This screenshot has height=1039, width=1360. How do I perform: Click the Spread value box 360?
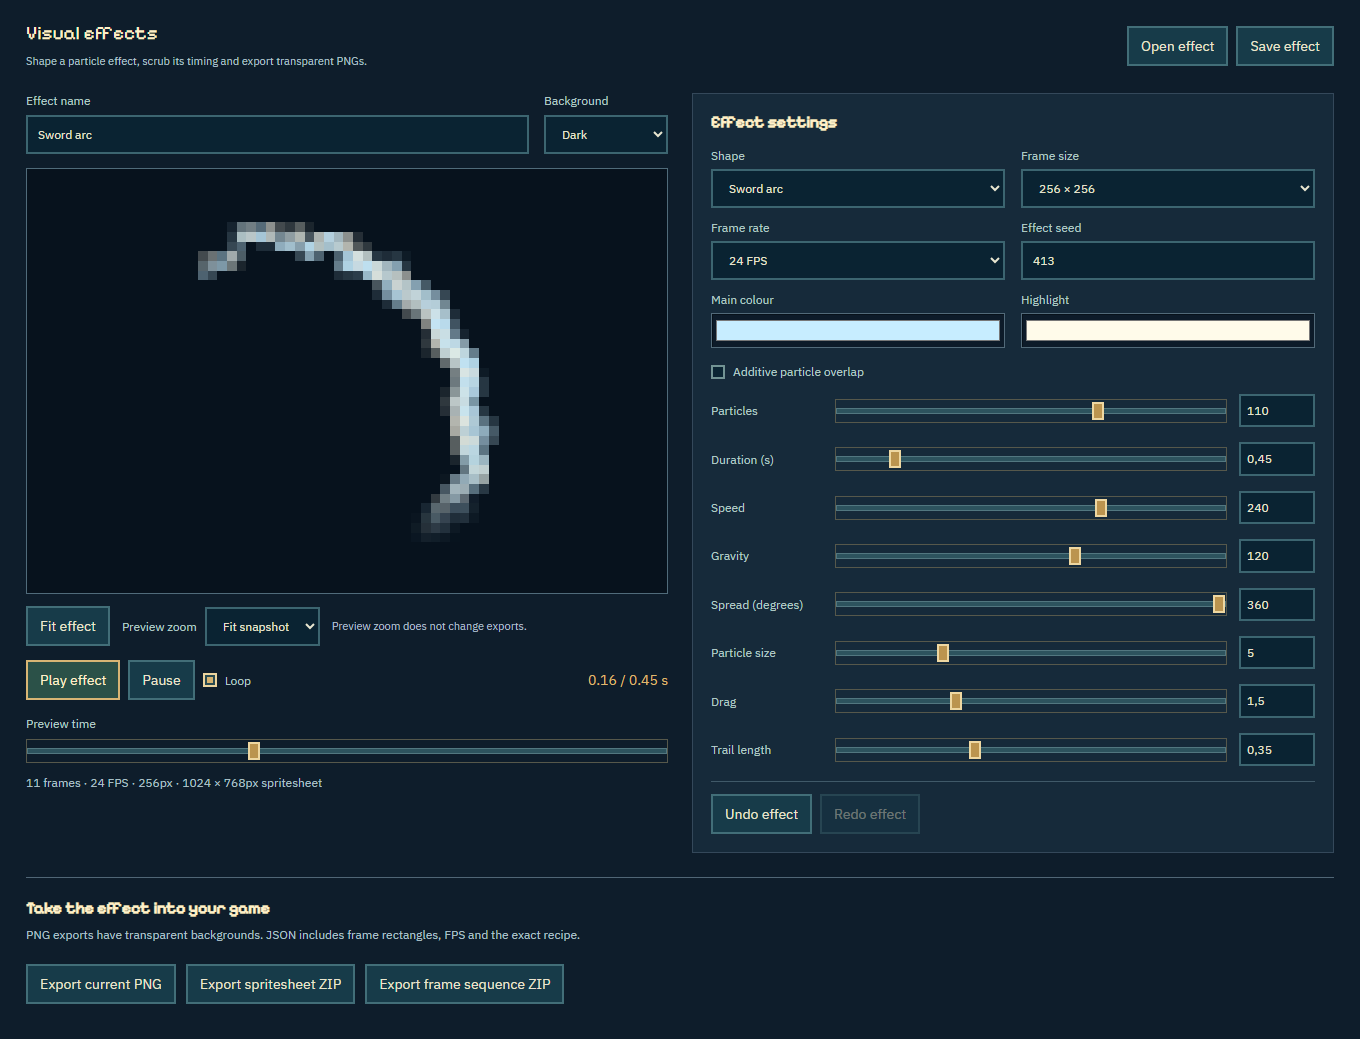coord(1276,604)
